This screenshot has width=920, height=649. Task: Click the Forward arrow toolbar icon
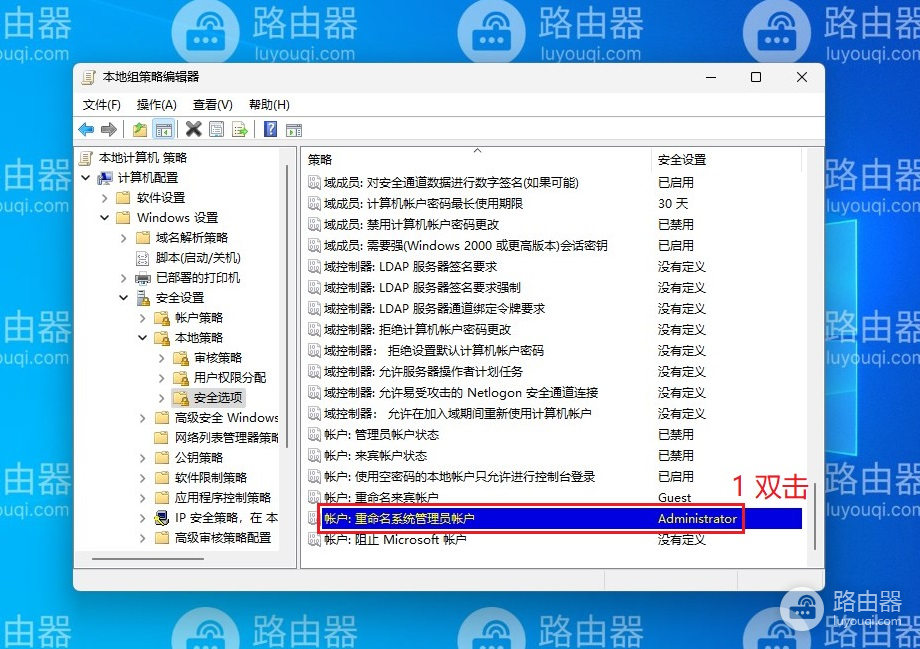pos(109,129)
